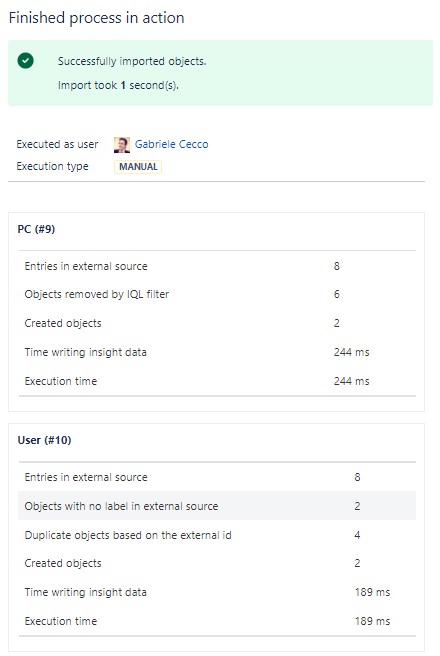Click the 'Created objects' row in PC section
440x656 pixels.
[217, 323]
